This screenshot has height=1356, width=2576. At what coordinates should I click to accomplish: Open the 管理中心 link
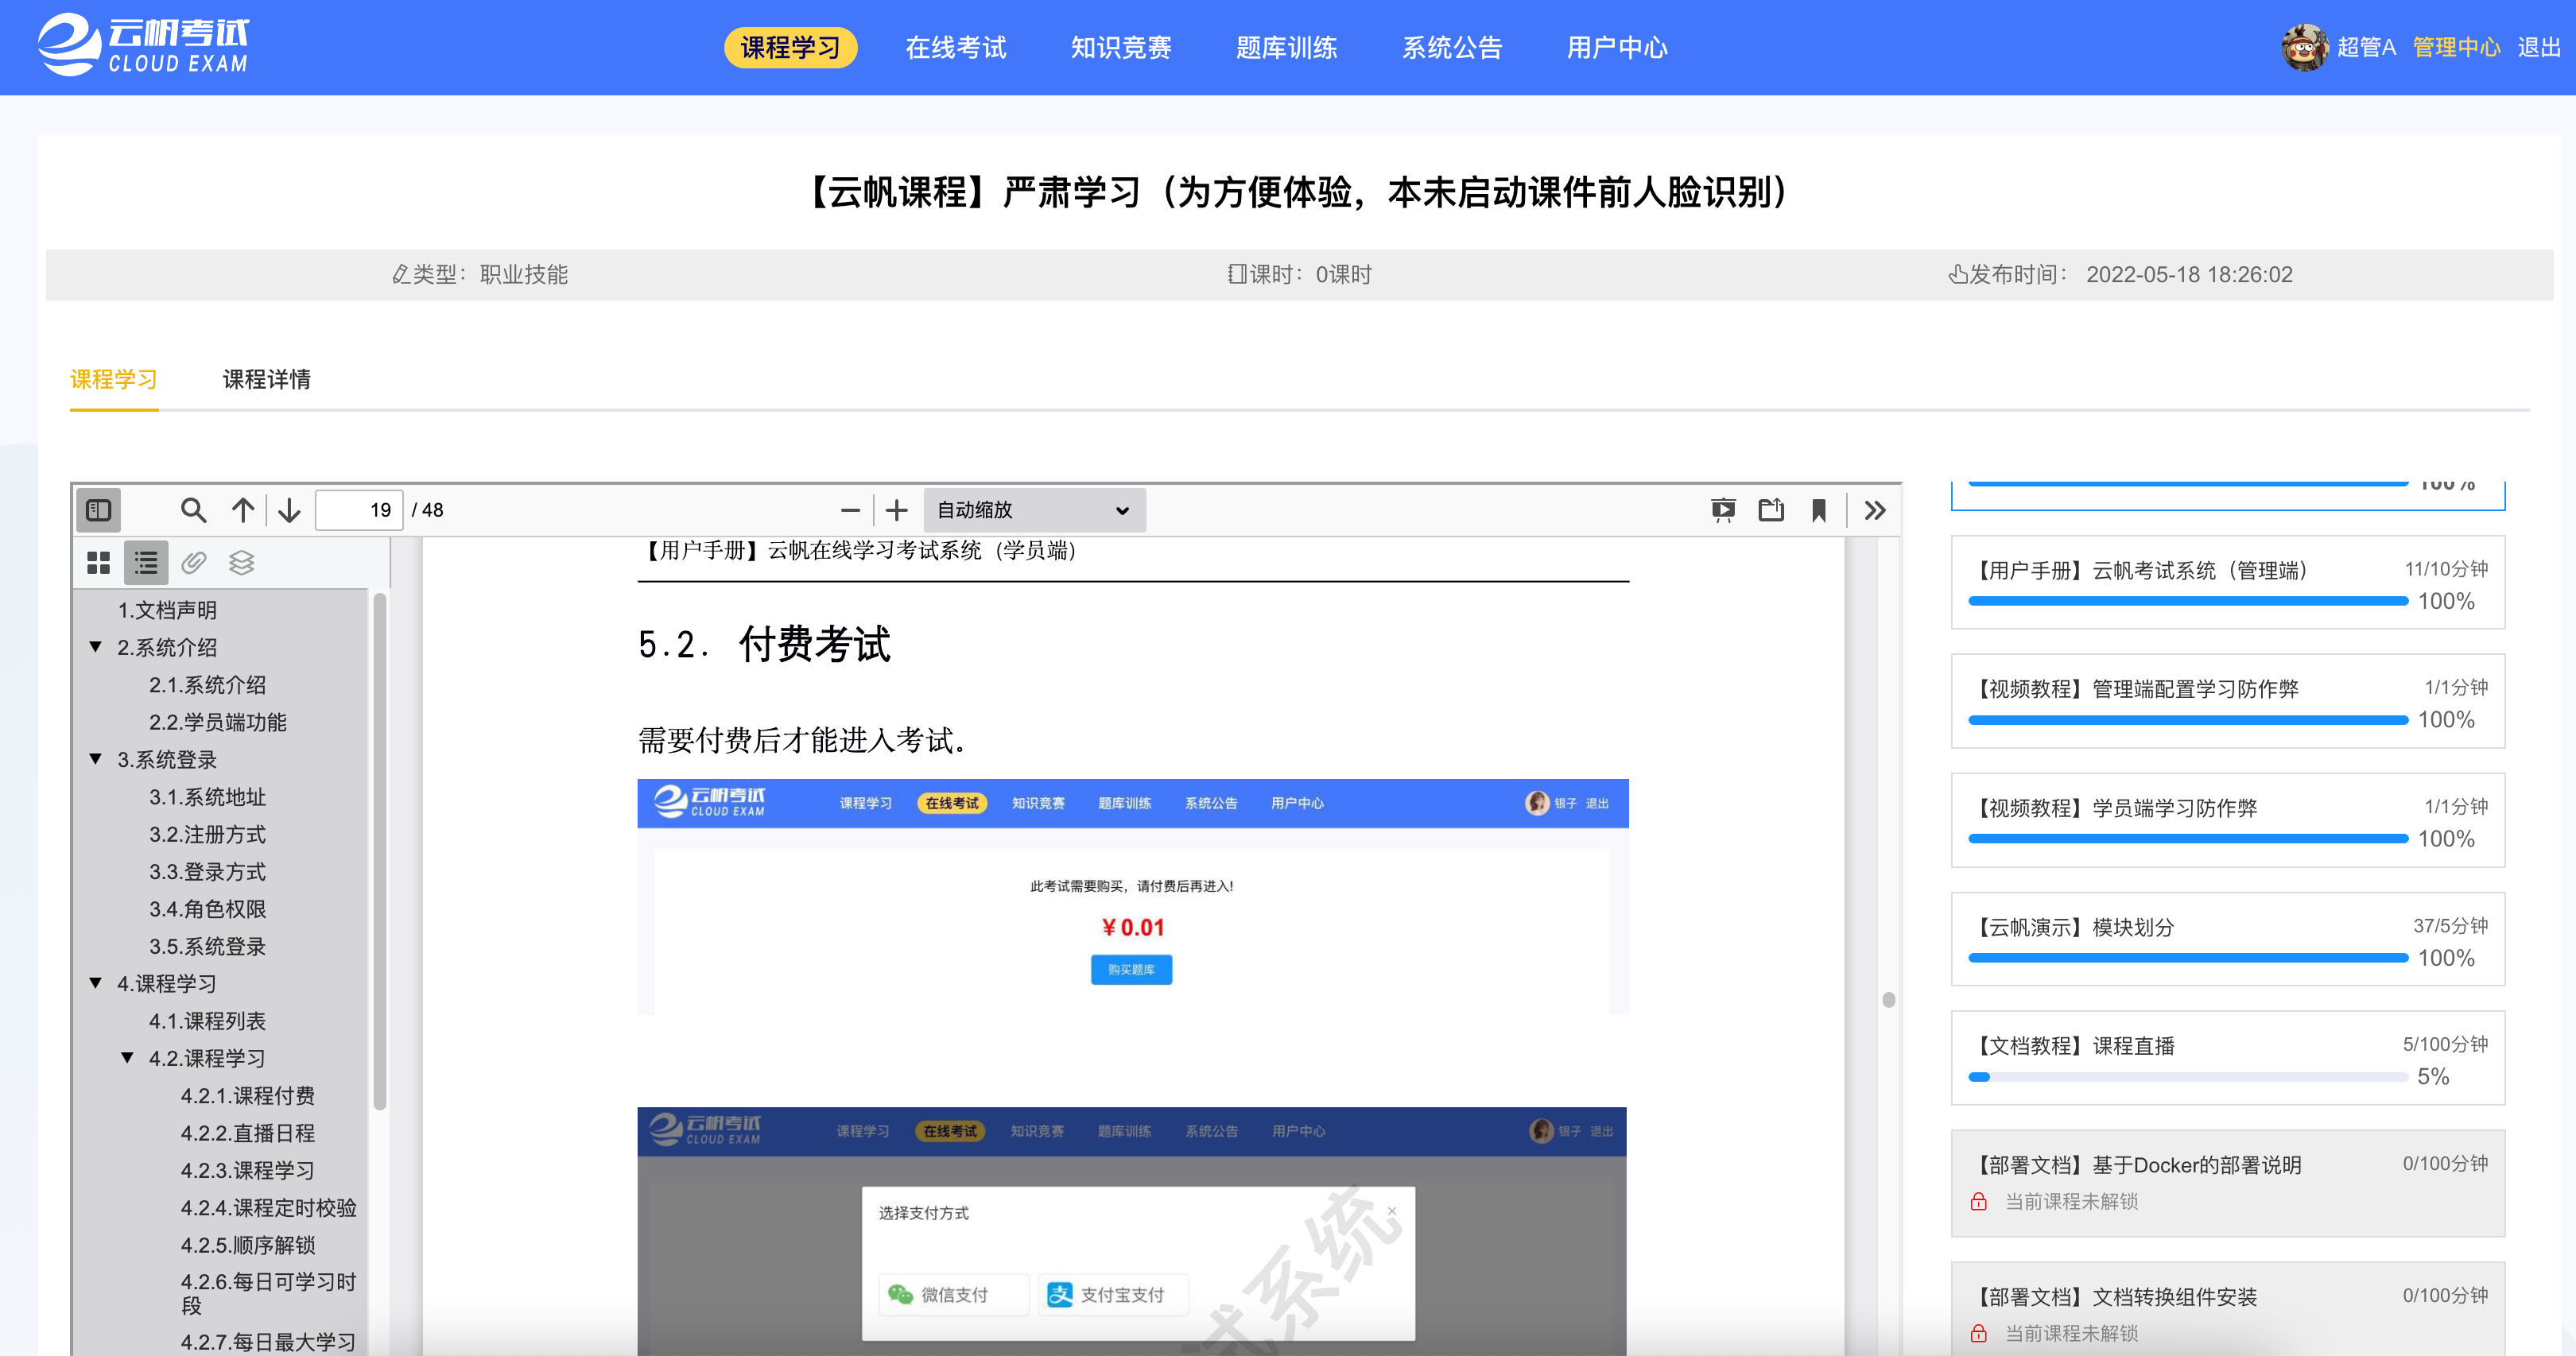[2456, 48]
